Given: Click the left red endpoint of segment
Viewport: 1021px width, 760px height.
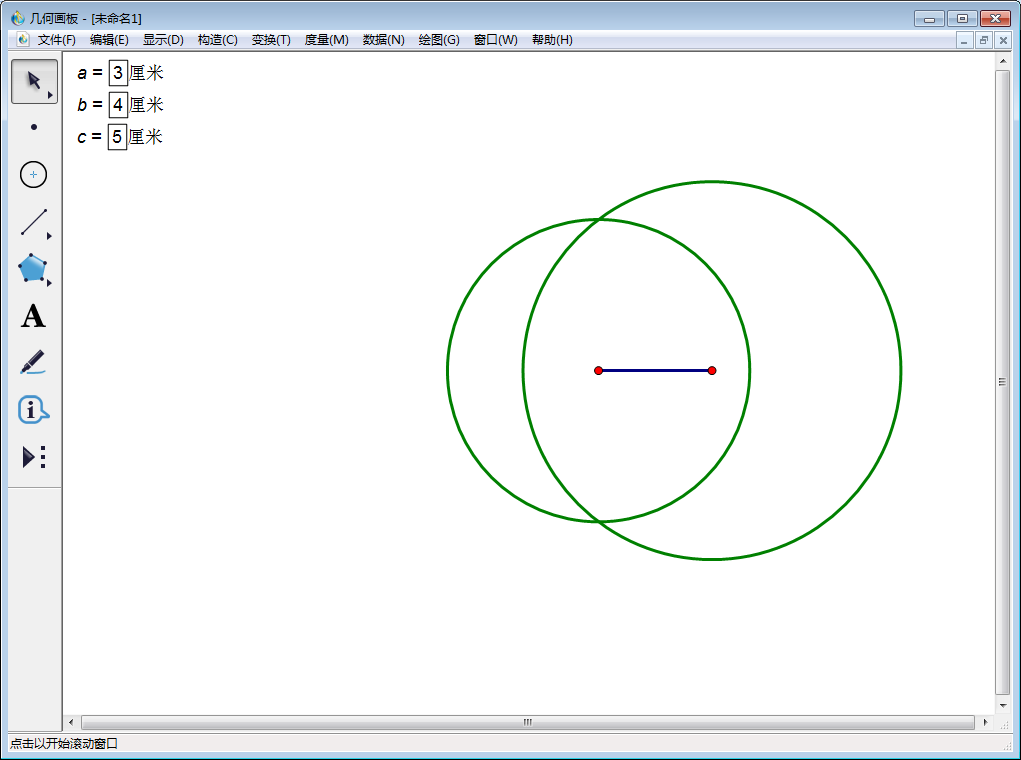Looking at the screenshot, I should [x=598, y=371].
